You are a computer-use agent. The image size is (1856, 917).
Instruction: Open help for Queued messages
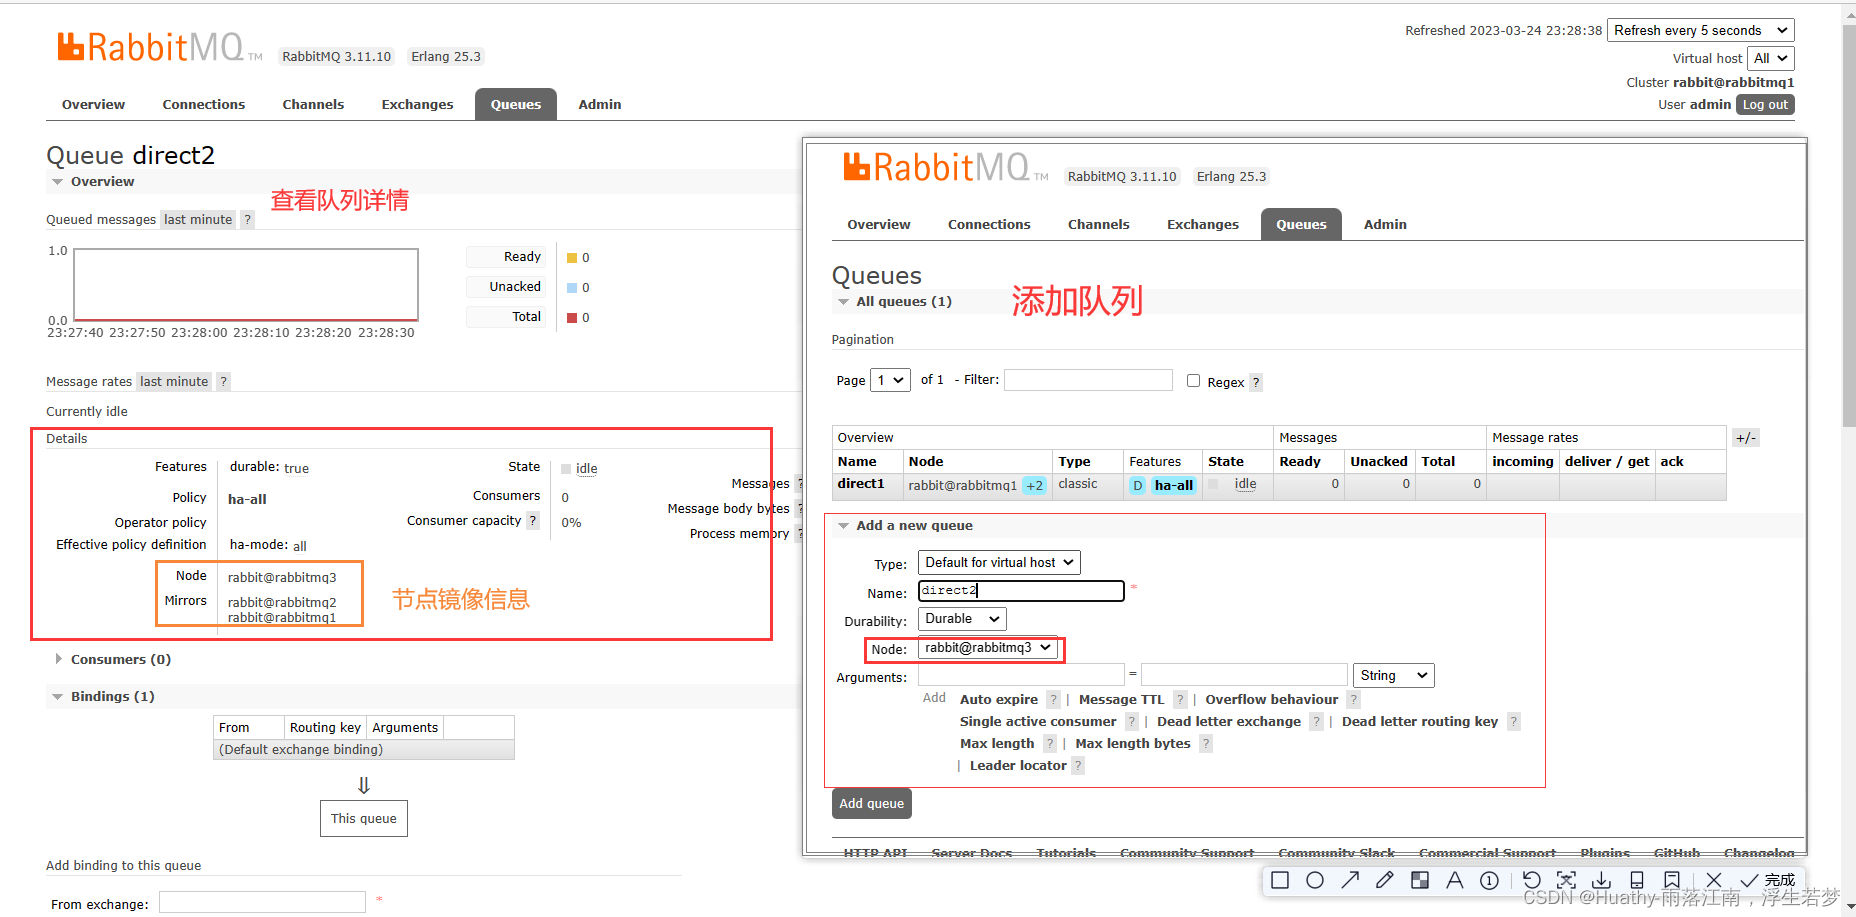(247, 220)
